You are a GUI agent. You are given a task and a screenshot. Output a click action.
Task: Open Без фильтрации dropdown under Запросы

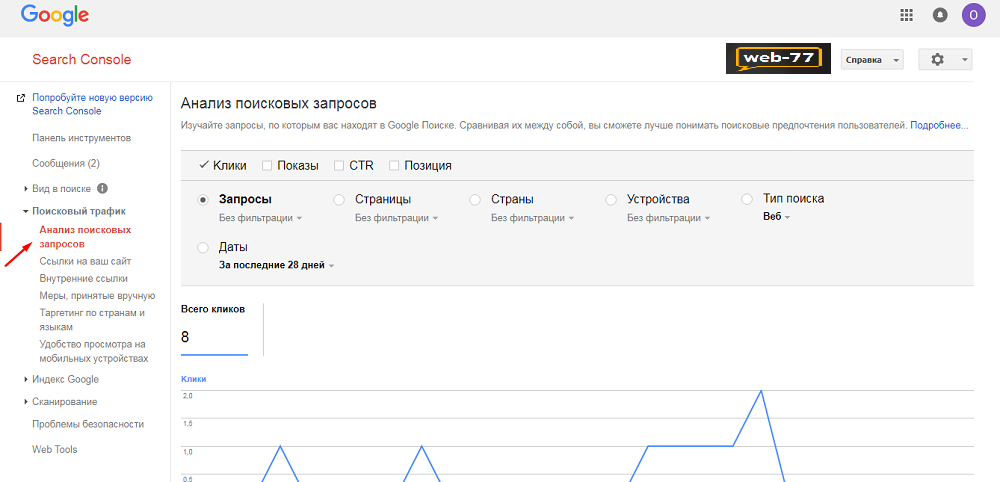(260, 218)
